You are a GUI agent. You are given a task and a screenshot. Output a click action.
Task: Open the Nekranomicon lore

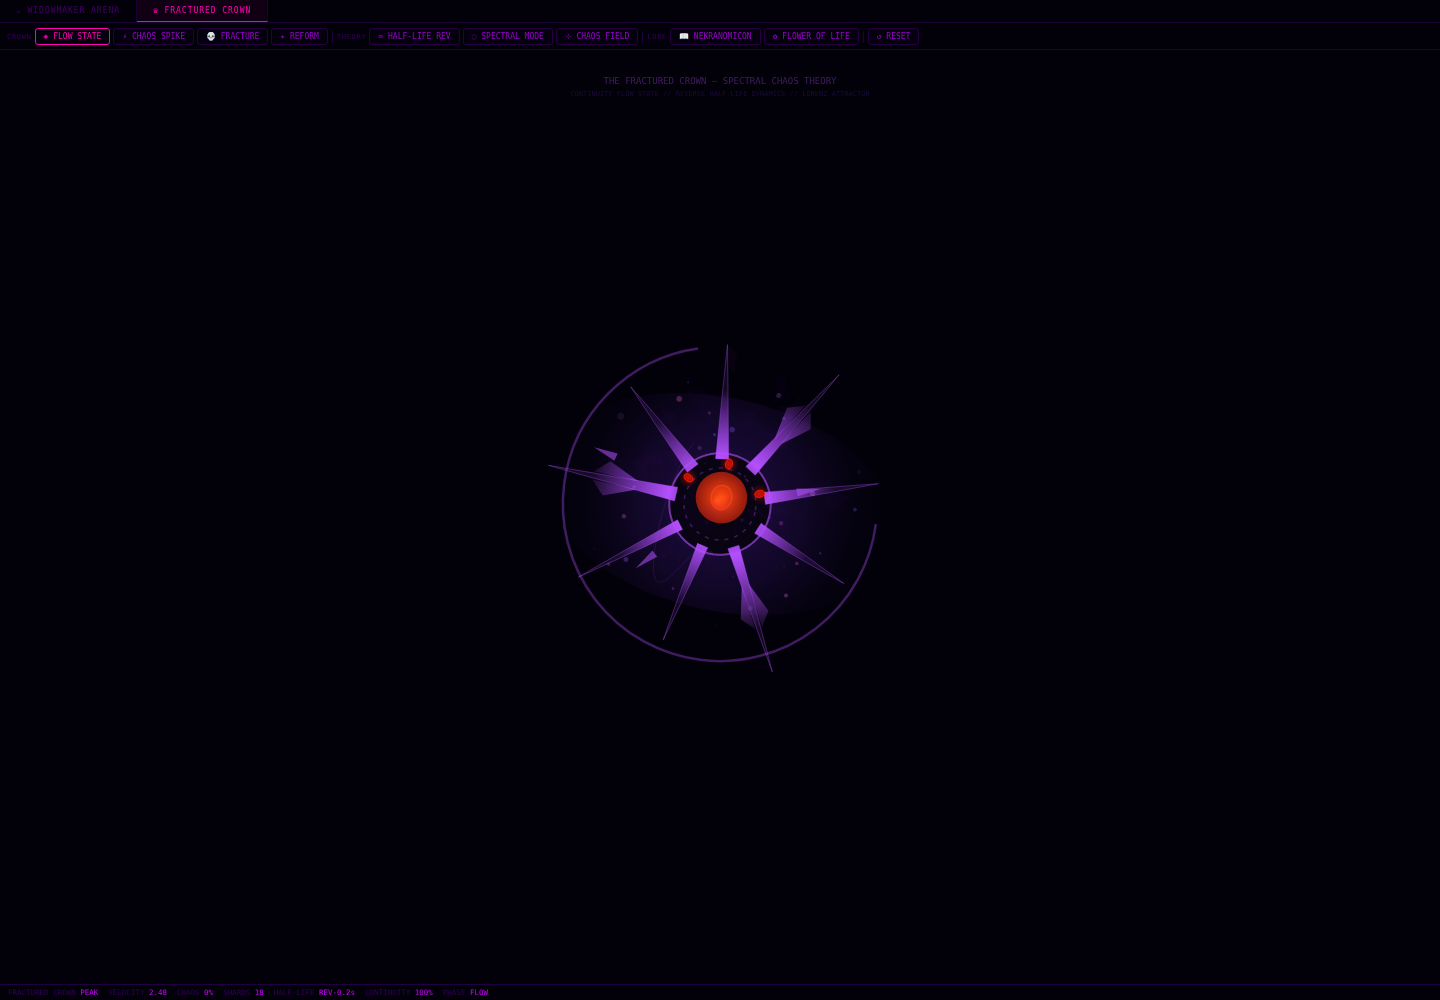pos(715,36)
